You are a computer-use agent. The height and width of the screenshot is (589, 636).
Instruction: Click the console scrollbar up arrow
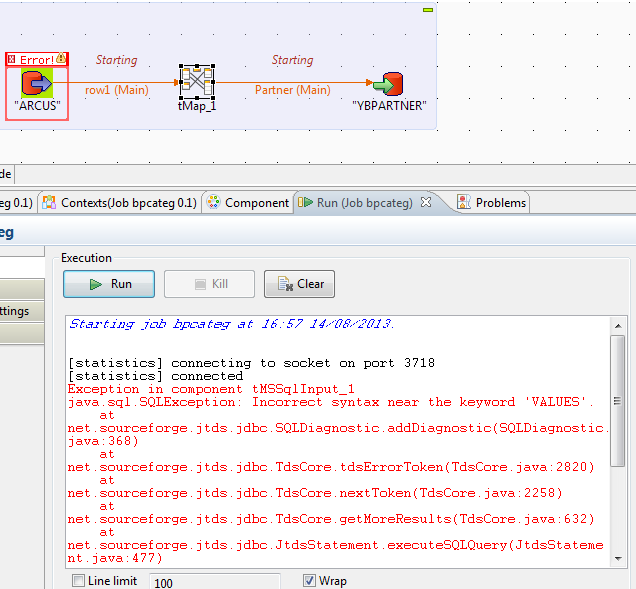[618, 326]
